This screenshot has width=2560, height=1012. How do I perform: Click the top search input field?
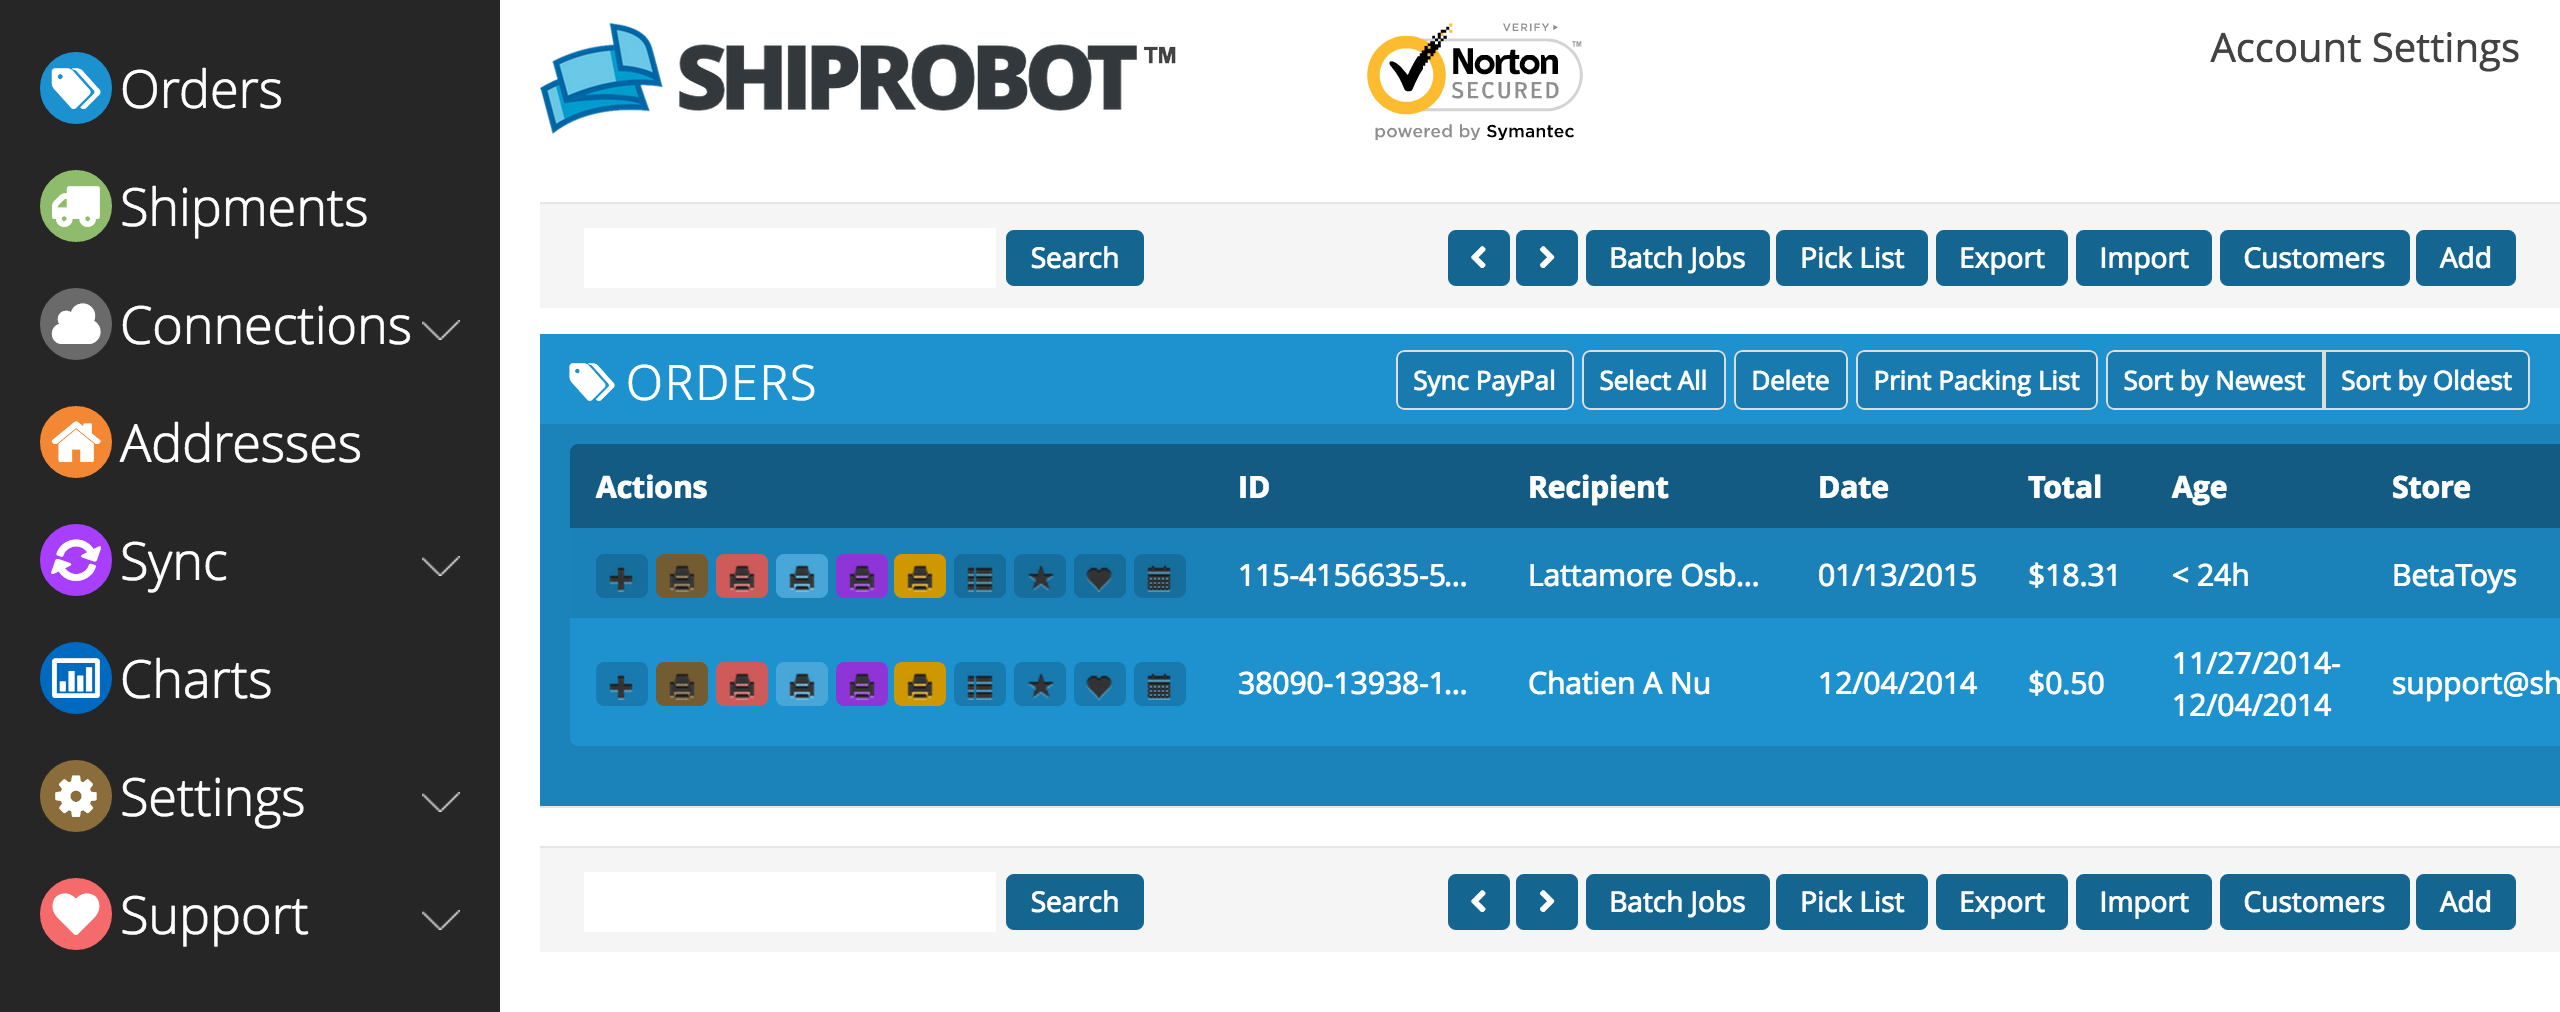pyautogui.click(x=789, y=258)
